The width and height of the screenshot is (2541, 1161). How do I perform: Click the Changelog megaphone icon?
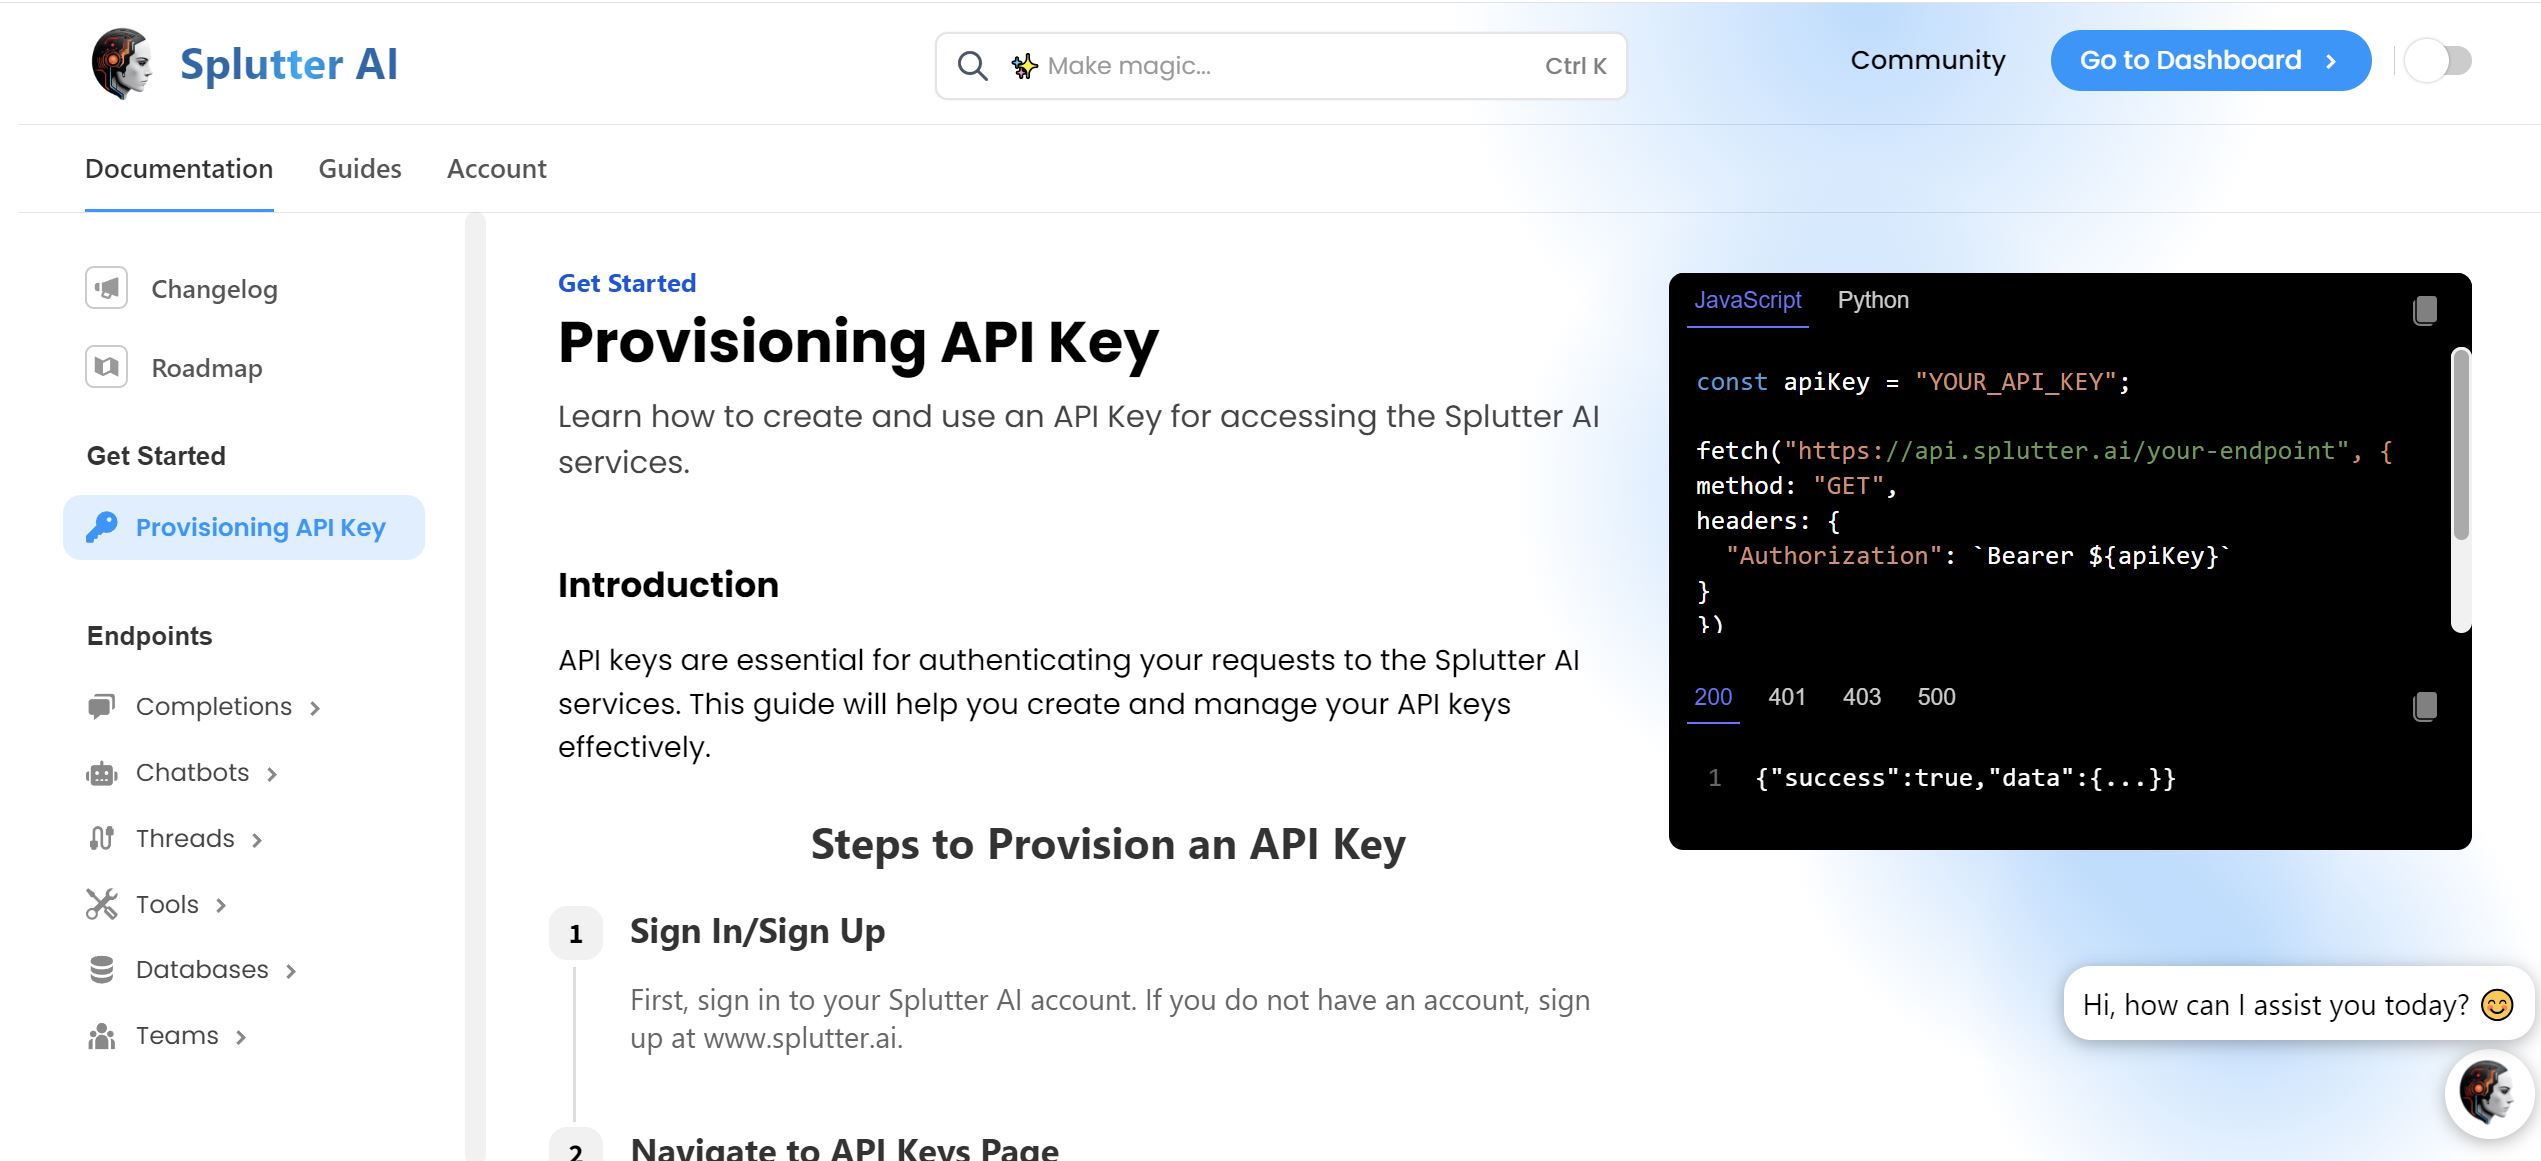coord(106,289)
